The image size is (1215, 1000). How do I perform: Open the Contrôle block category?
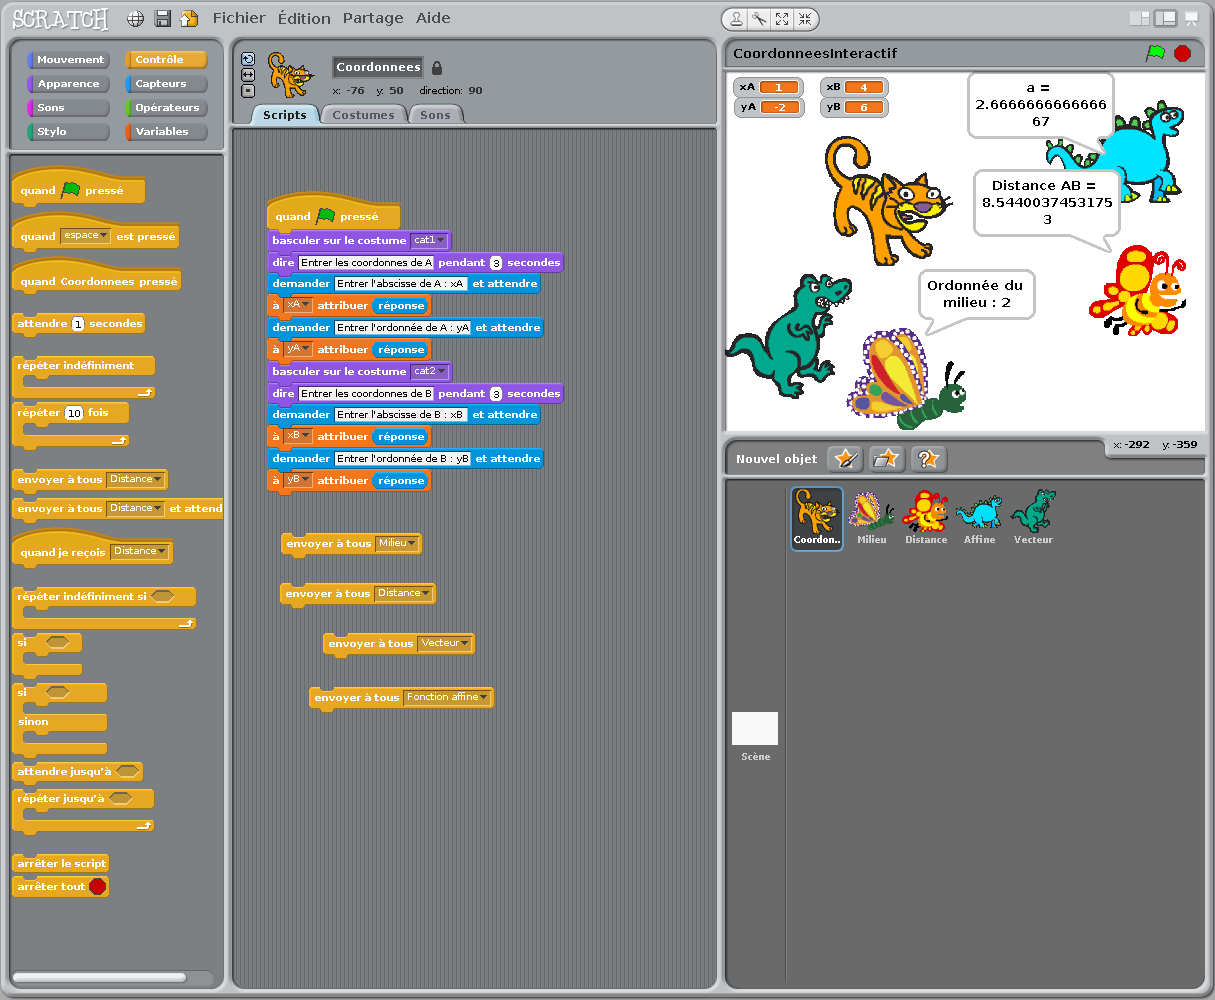tap(166, 60)
